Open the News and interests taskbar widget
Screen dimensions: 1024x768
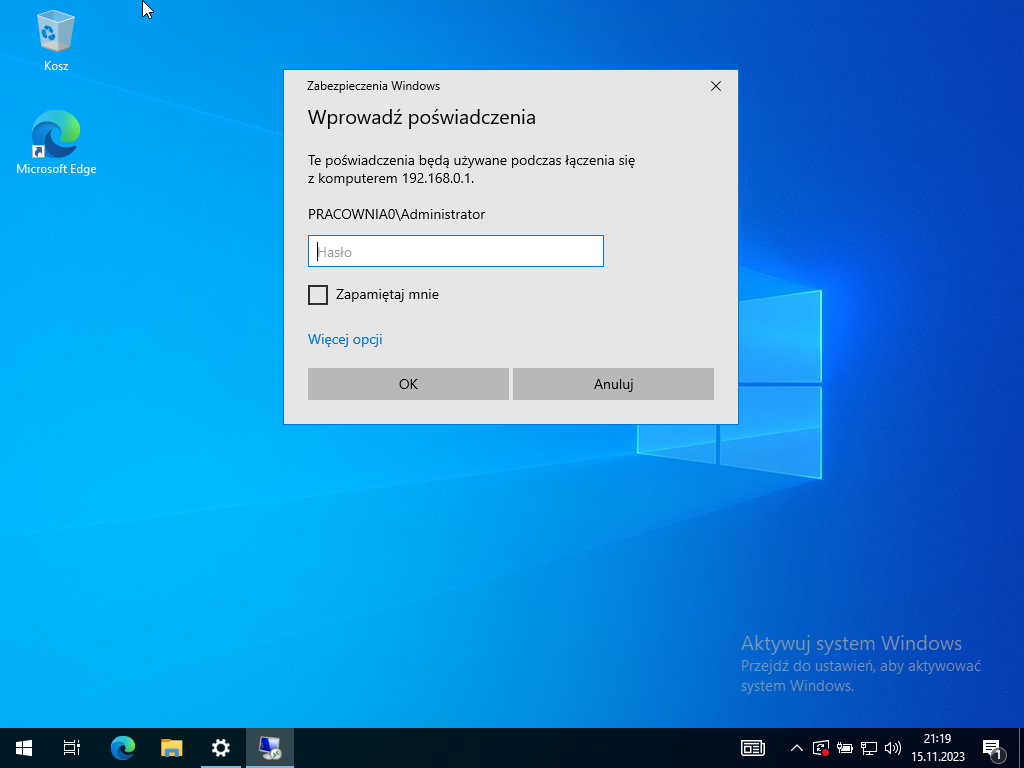click(x=753, y=748)
